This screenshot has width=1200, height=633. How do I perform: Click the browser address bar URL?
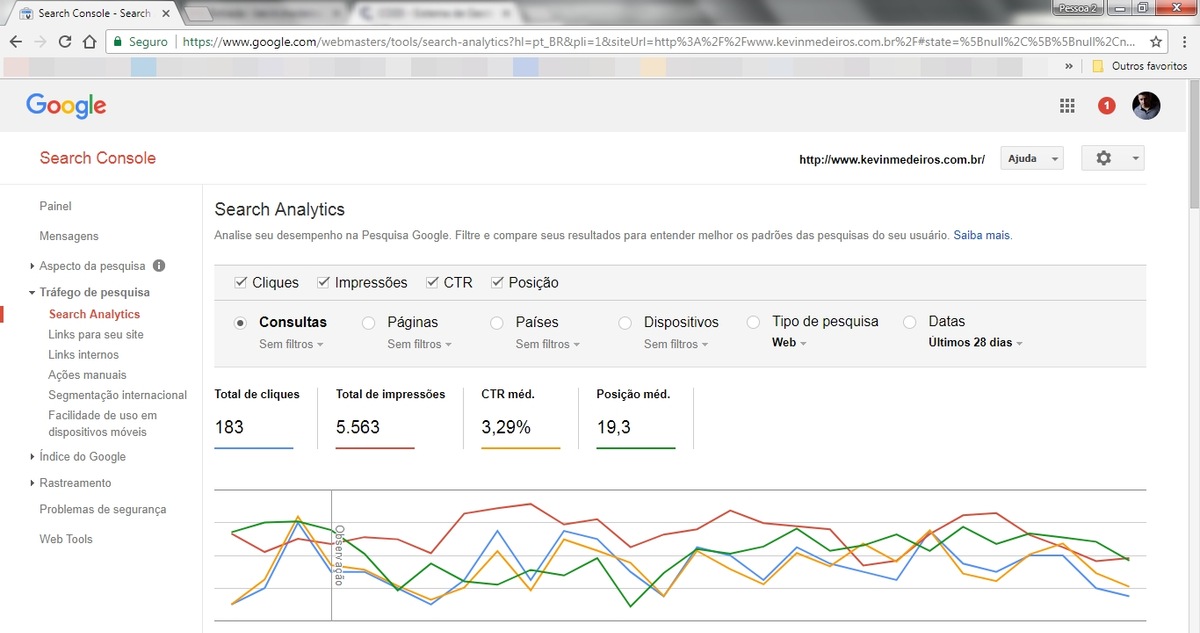[660, 42]
